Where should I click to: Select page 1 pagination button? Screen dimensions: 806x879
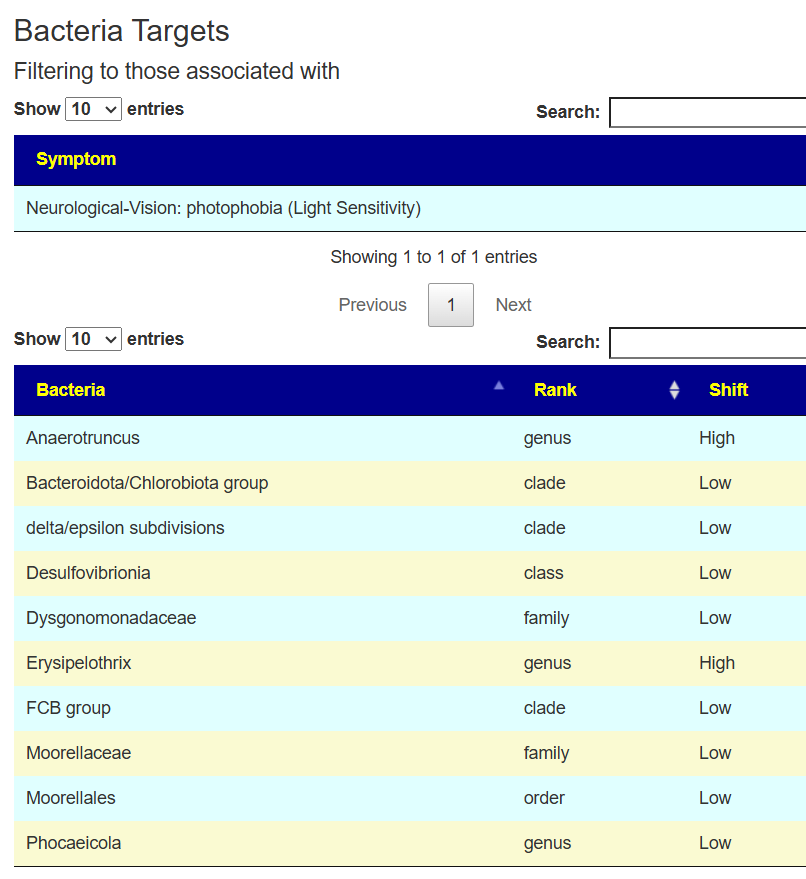pos(451,305)
